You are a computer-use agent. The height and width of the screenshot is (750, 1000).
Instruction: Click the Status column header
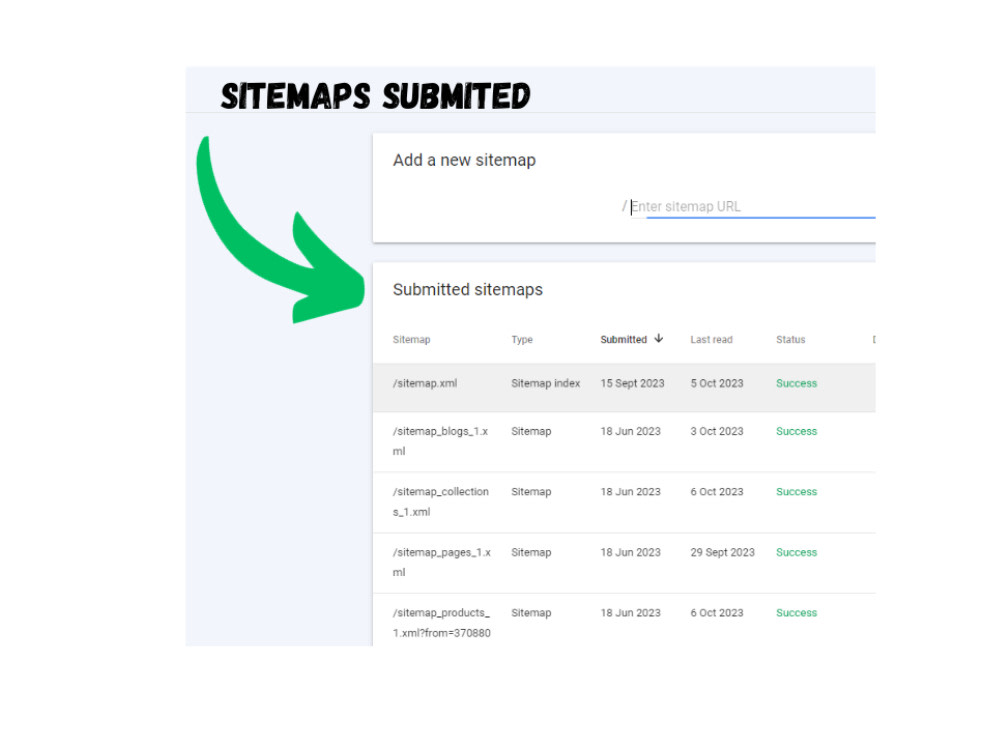790,339
